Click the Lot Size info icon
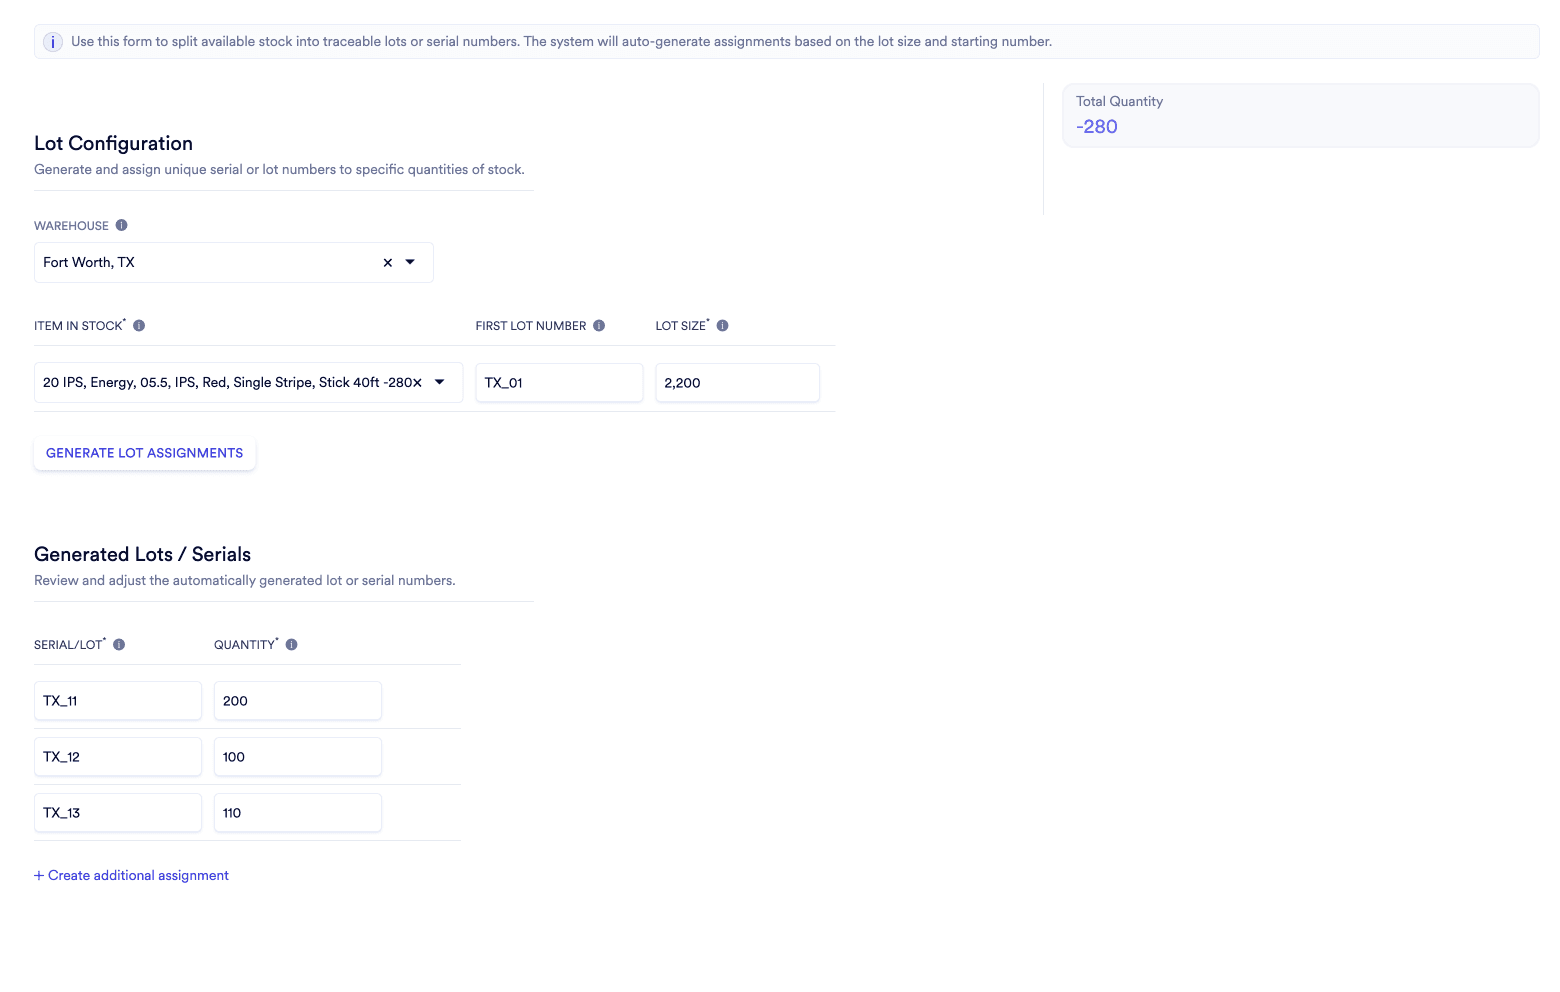This screenshot has width=1560, height=992. (x=723, y=325)
